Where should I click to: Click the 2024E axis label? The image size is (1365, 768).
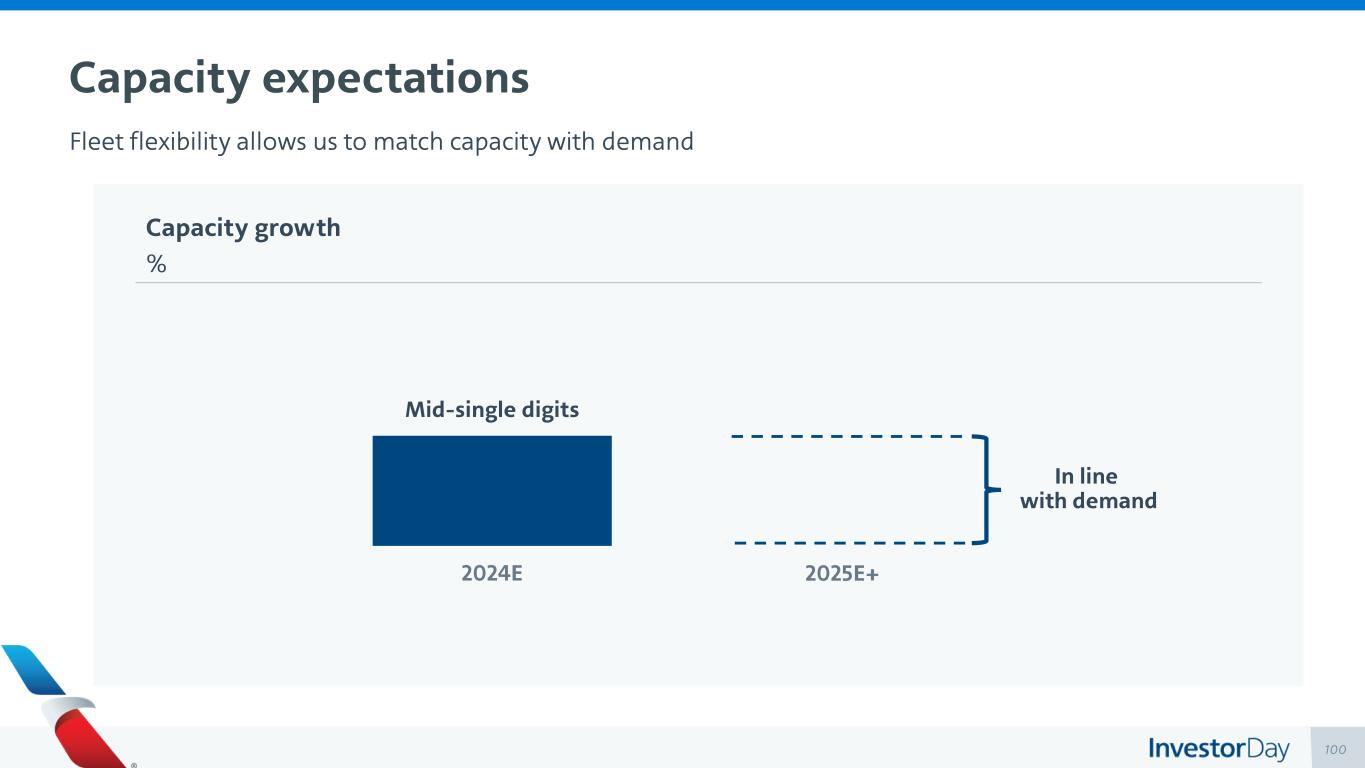pos(491,574)
